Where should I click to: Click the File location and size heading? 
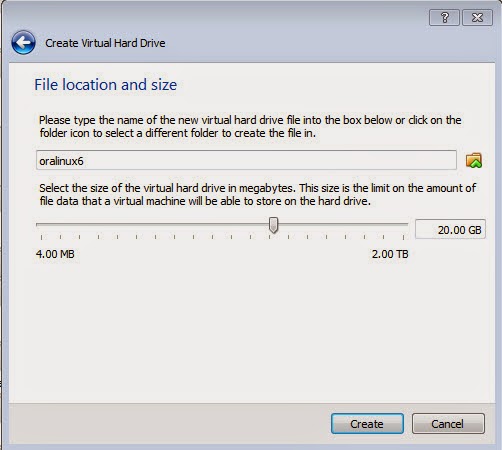(106, 85)
